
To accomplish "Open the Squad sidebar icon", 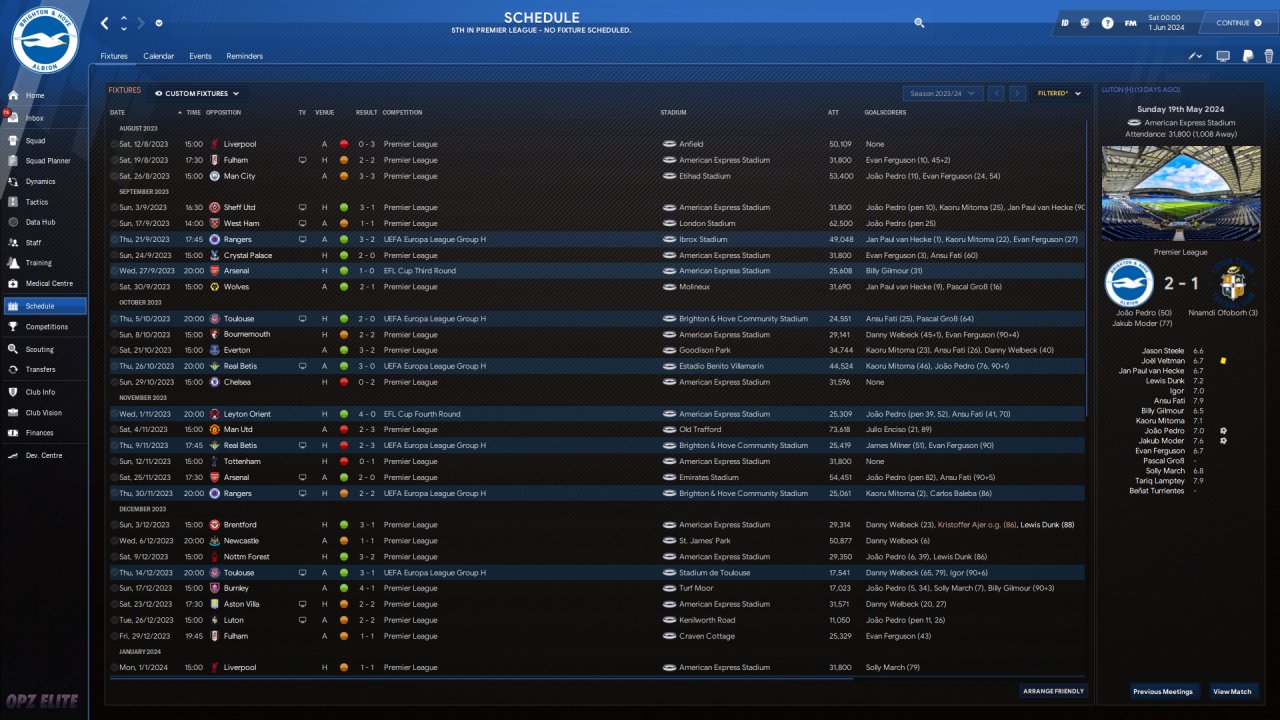I will tap(12, 140).
